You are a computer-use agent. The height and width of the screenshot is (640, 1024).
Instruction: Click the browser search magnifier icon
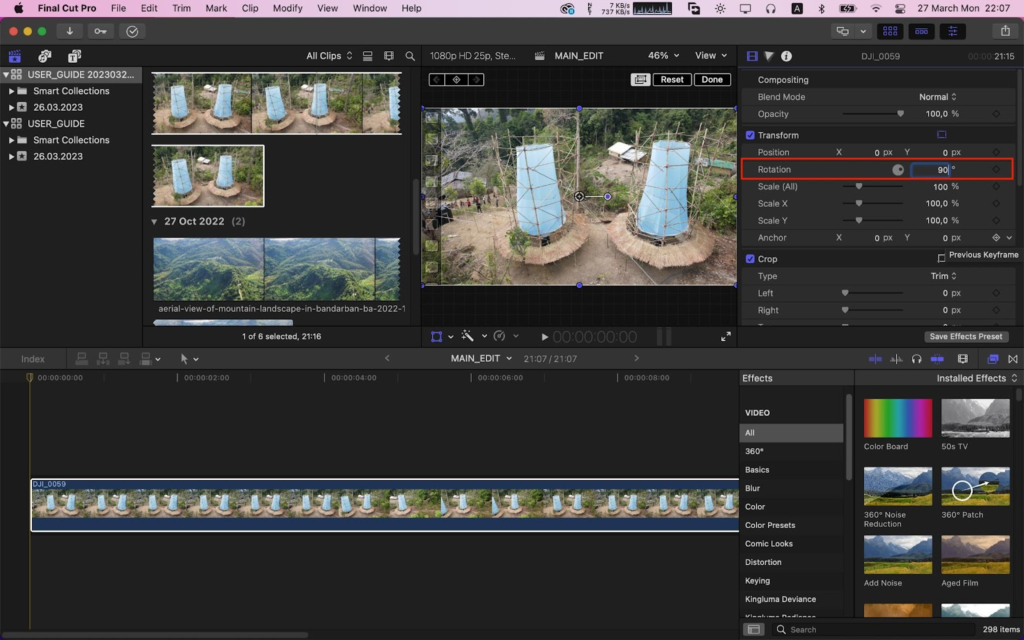410,56
